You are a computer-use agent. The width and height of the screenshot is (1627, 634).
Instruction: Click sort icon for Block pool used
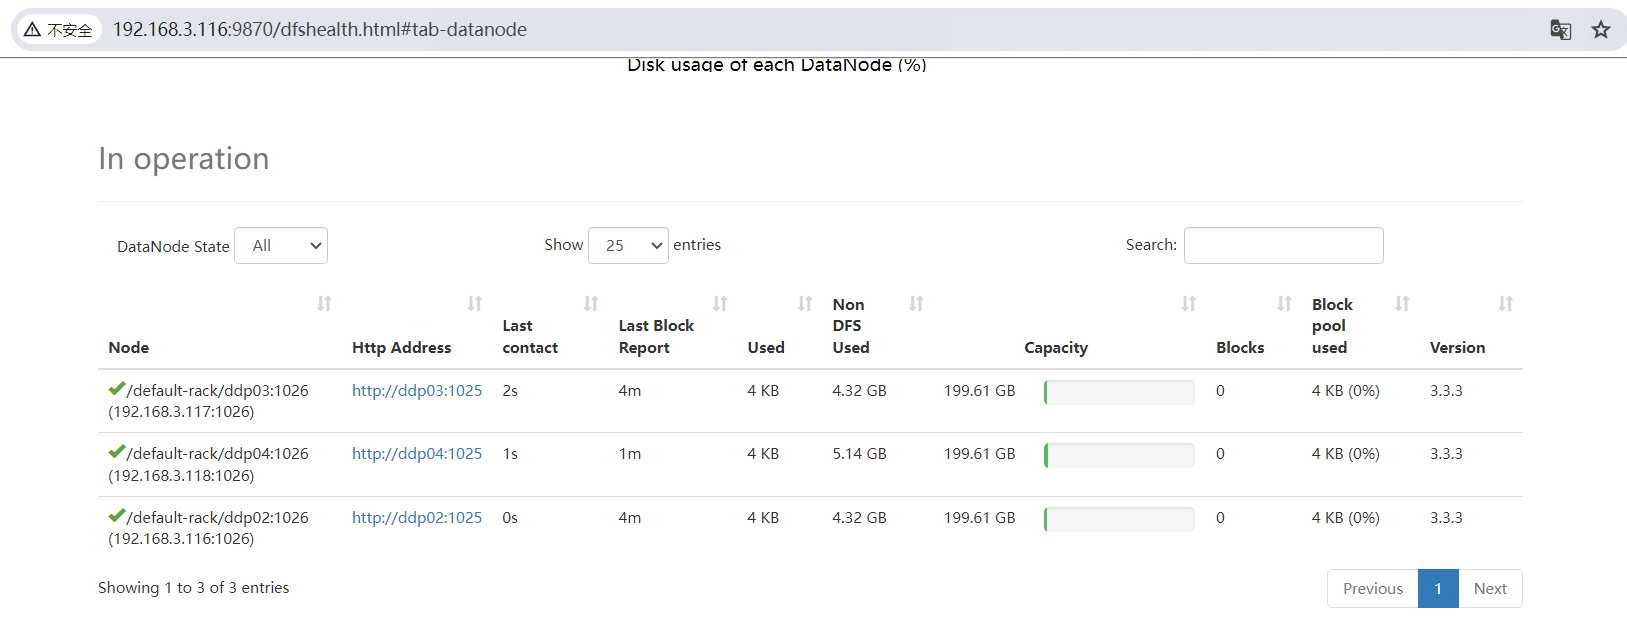(x=1402, y=304)
